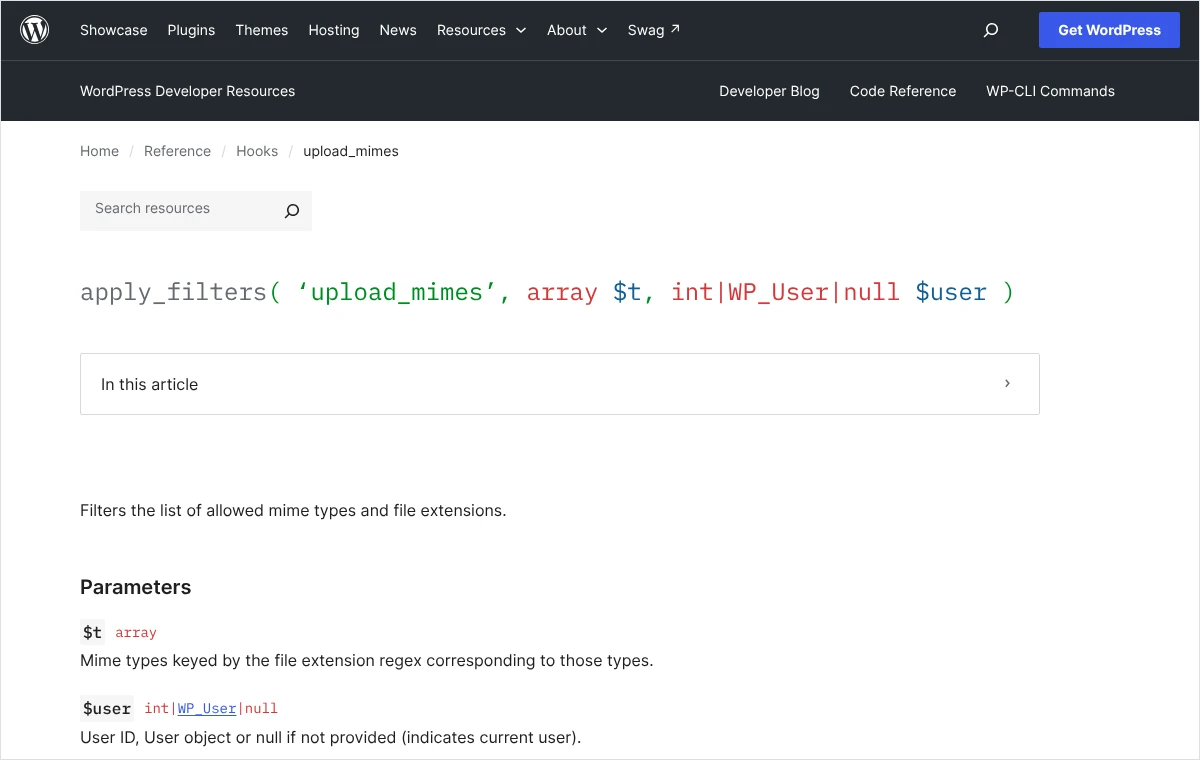Viewport: 1200px width, 760px height.
Task: Expand the In this article section
Action: pos(560,384)
